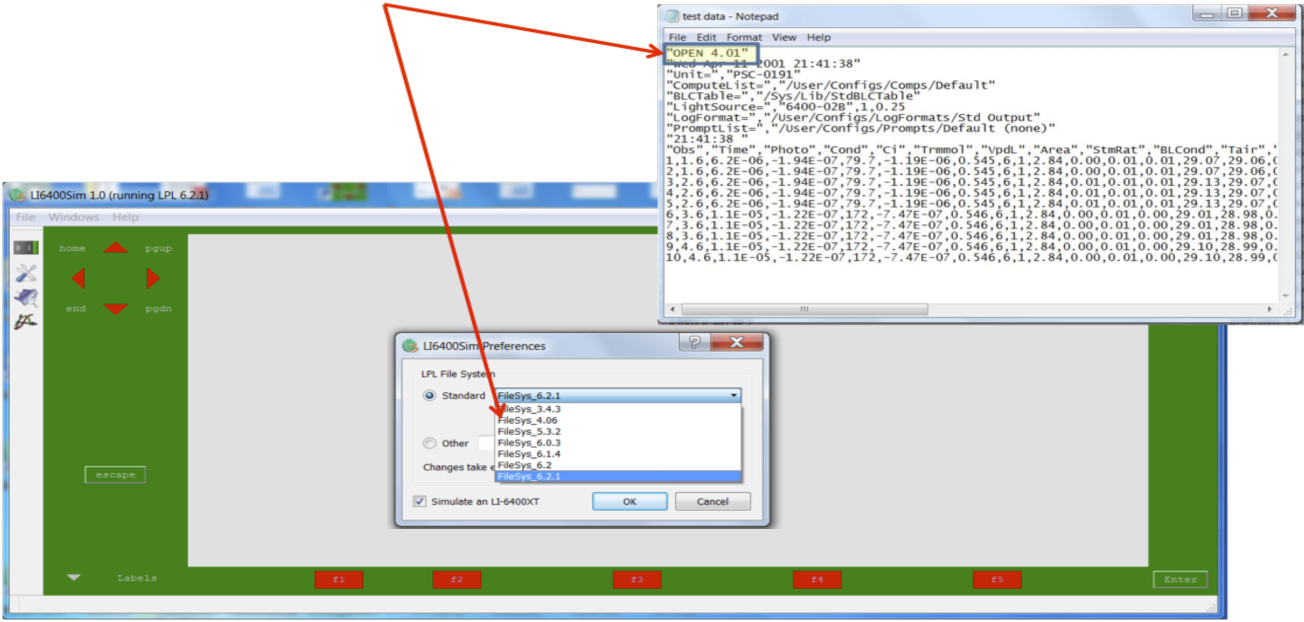Open LI6400Sim Windows menu
Image resolution: width=1304 pixels, height=622 pixels.
coord(74,217)
